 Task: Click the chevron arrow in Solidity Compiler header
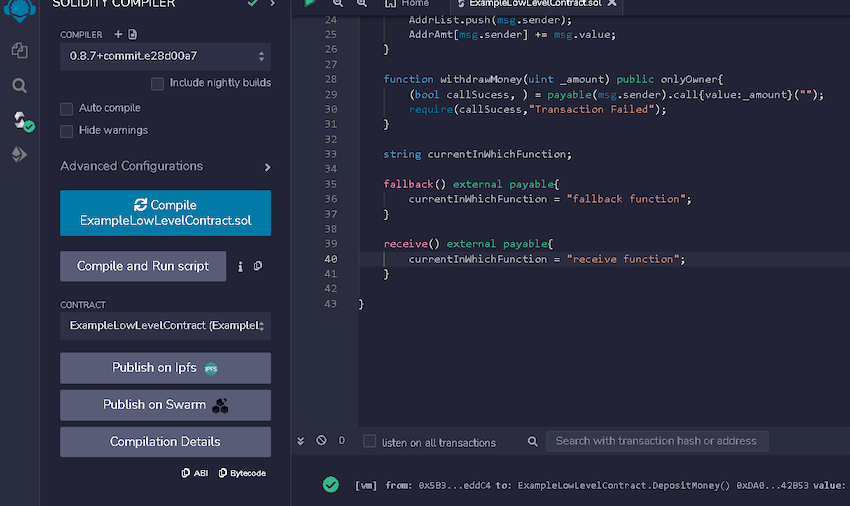pos(272,3)
